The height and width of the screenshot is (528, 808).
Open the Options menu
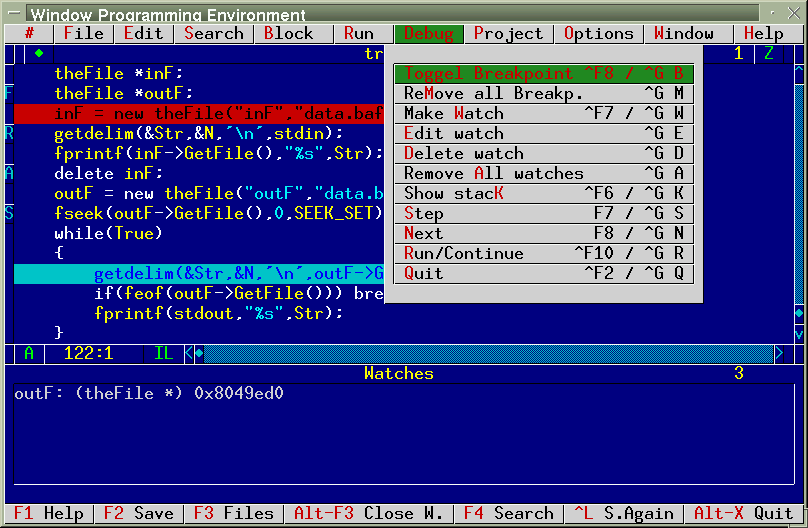tap(598, 33)
